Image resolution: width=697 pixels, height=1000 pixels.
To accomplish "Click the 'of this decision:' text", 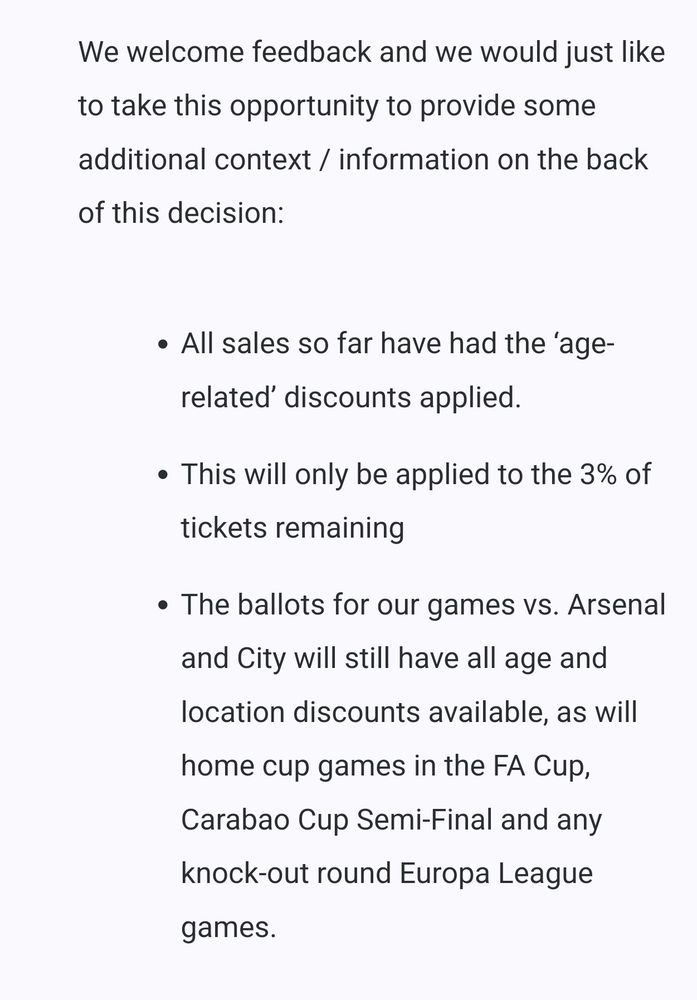I will click(181, 213).
